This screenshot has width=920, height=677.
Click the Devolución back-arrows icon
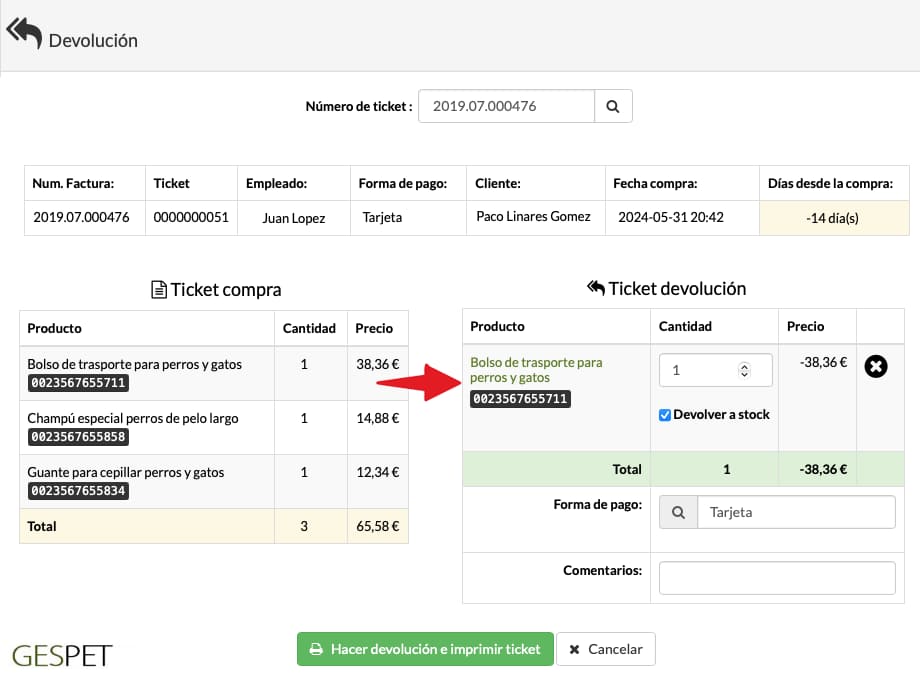(24, 33)
